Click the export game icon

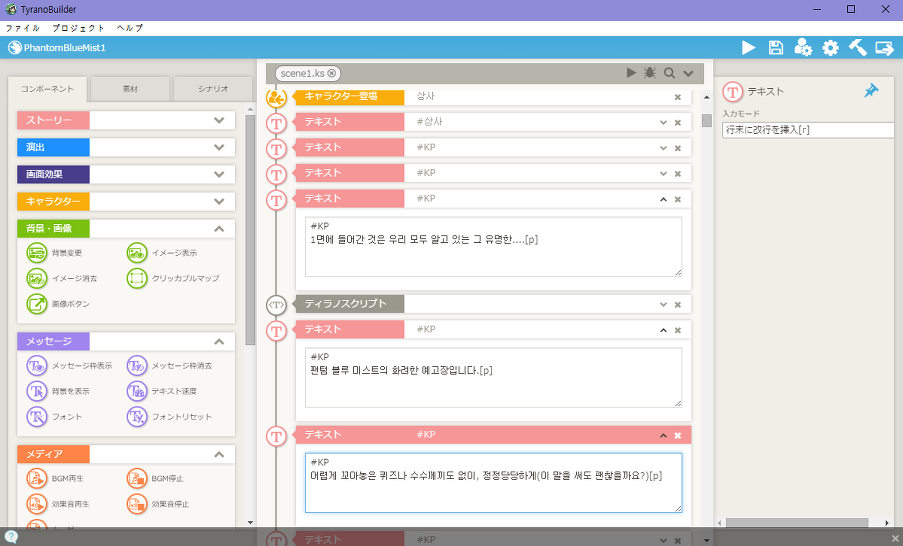click(884, 48)
